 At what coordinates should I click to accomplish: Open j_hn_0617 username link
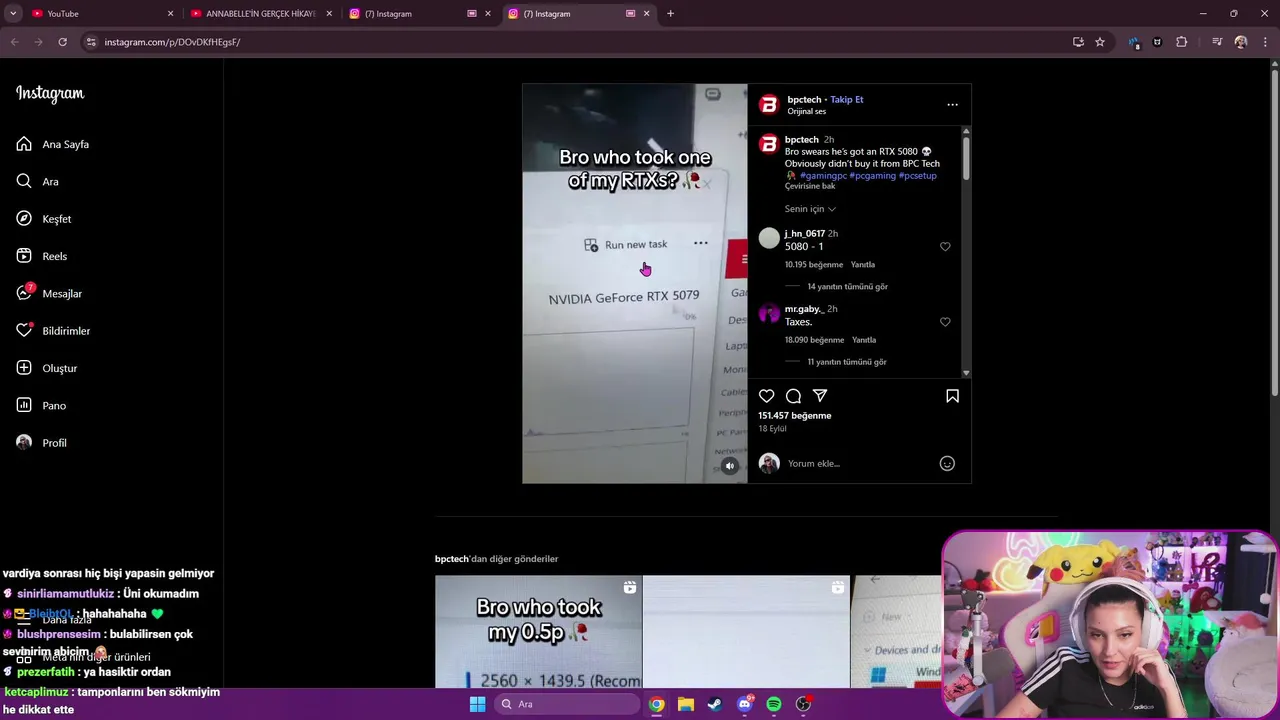804,233
